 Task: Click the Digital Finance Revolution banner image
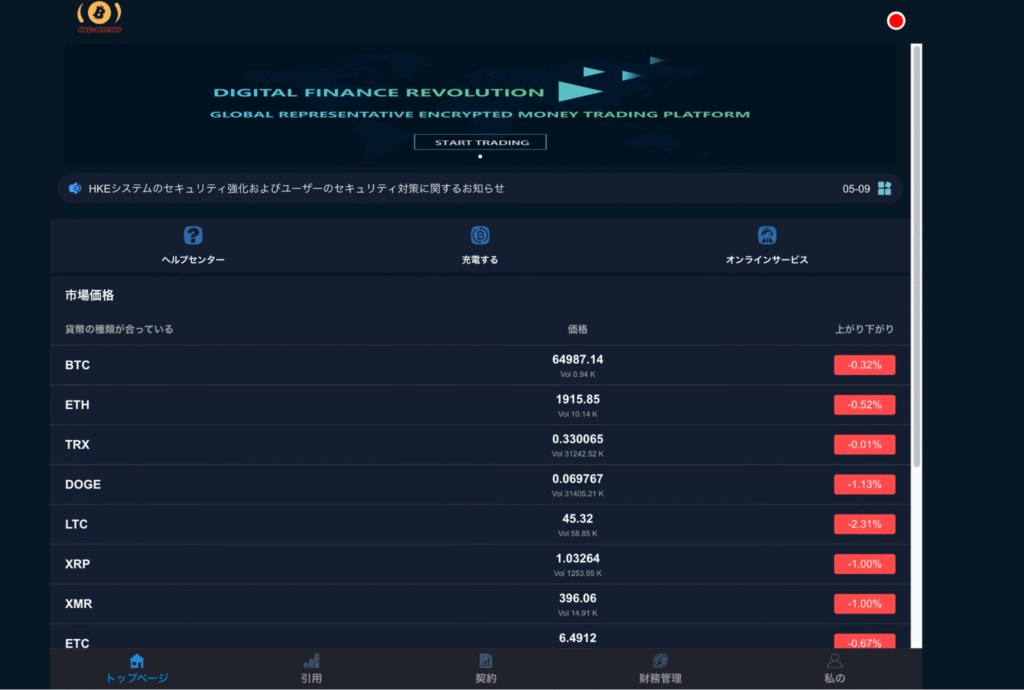[480, 104]
